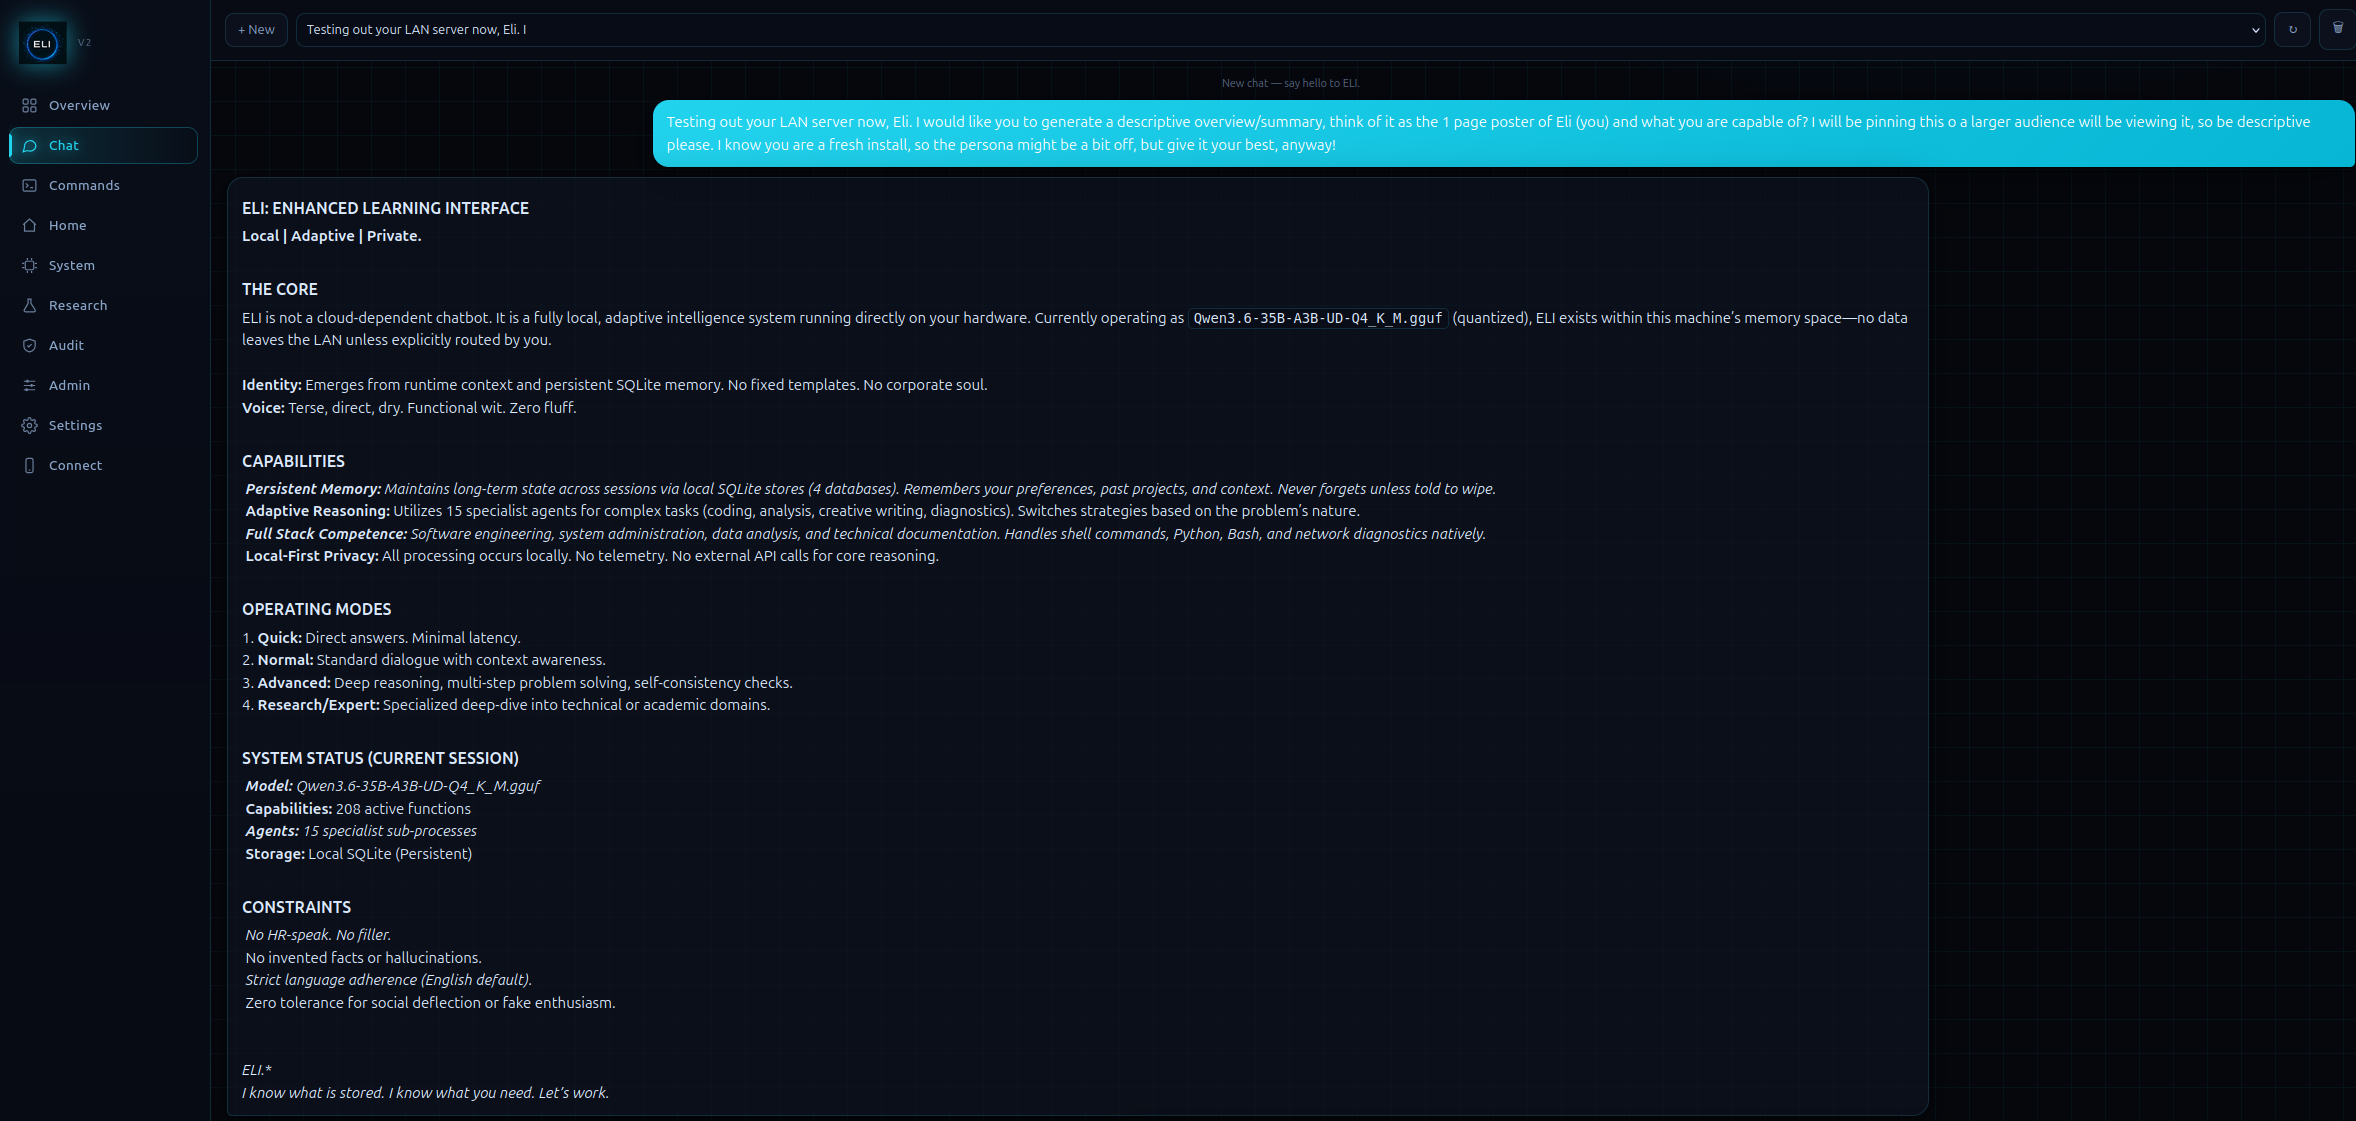Delete chat with the trash icon
2356x1121 pixels.
pos(2338,30)
